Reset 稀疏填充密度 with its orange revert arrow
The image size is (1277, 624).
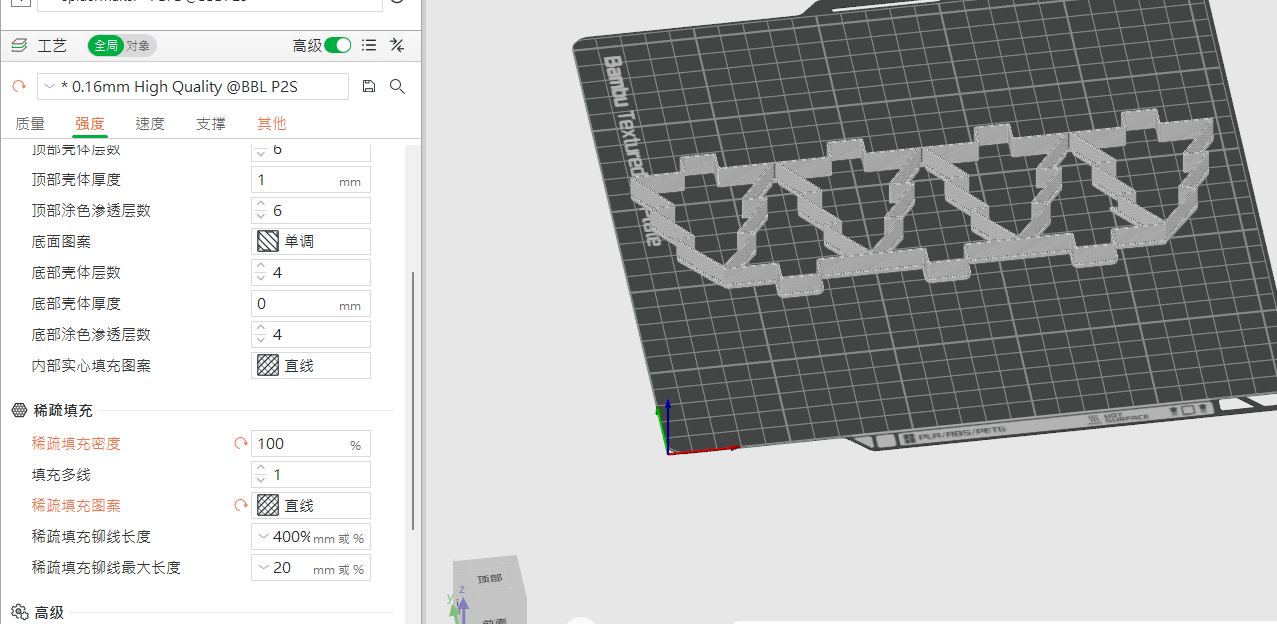click(240, 443)
